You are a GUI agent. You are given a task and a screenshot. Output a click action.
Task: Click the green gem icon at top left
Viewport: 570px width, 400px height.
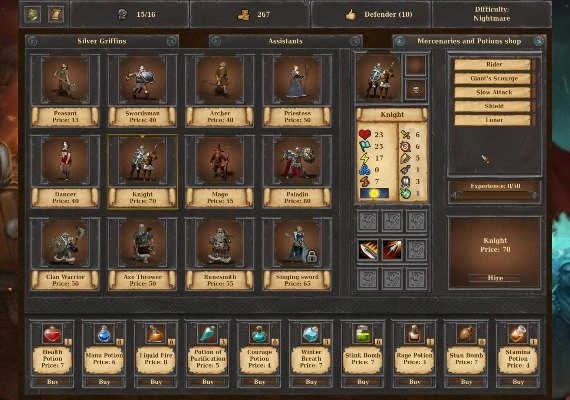click(32, 15)
